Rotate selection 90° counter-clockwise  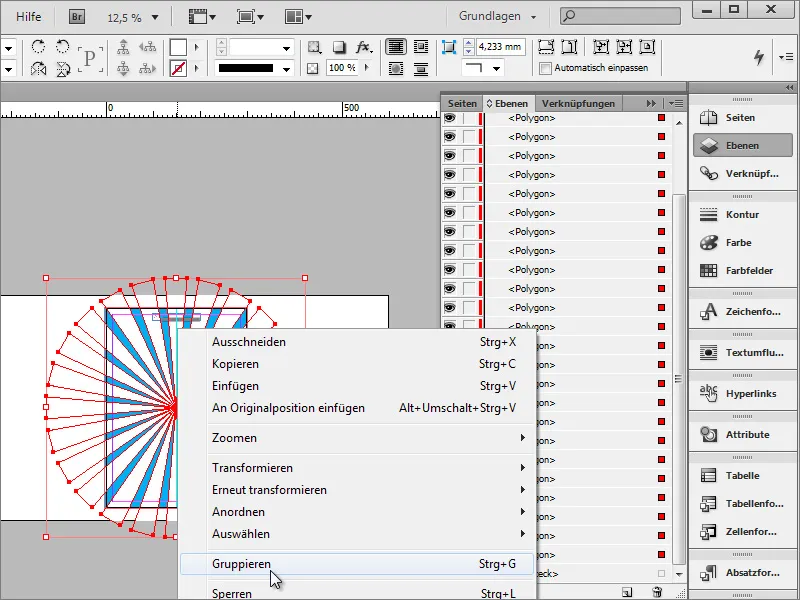[x=62, y=47]
